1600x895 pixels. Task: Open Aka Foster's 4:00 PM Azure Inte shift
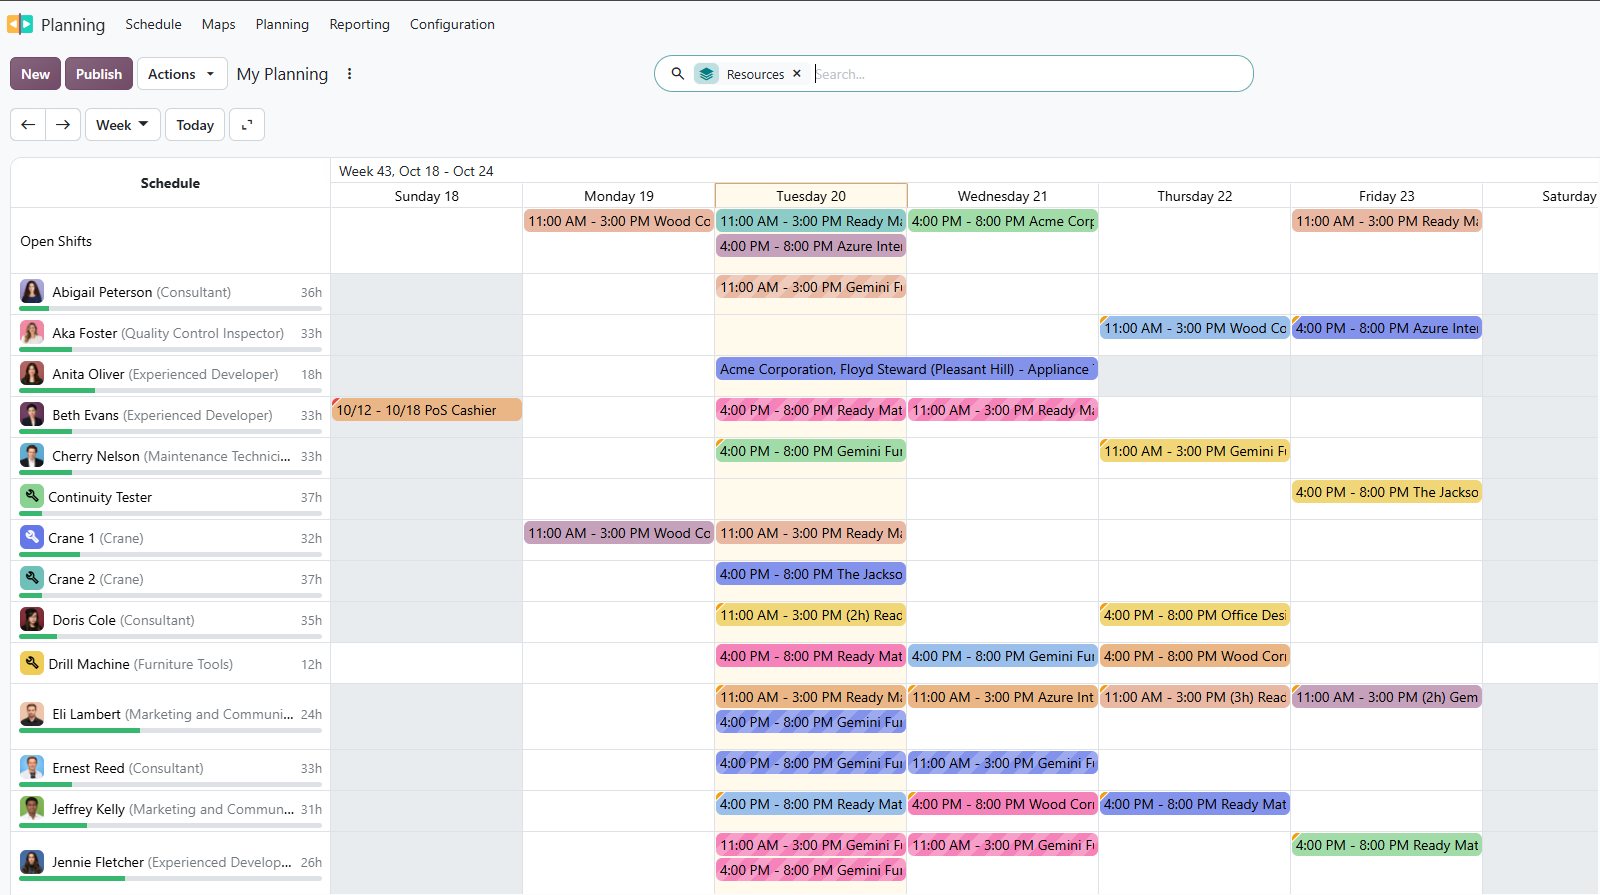click(1387, 328)
